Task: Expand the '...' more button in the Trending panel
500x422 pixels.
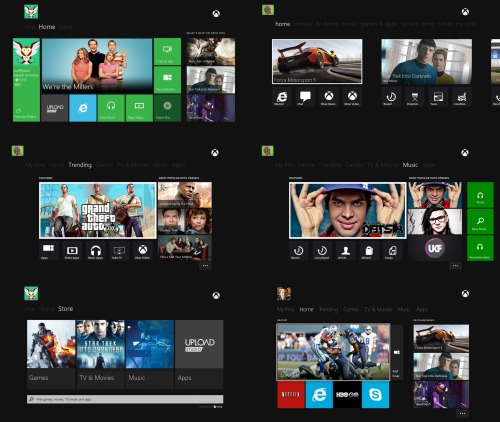Action: tap(205, 266)
